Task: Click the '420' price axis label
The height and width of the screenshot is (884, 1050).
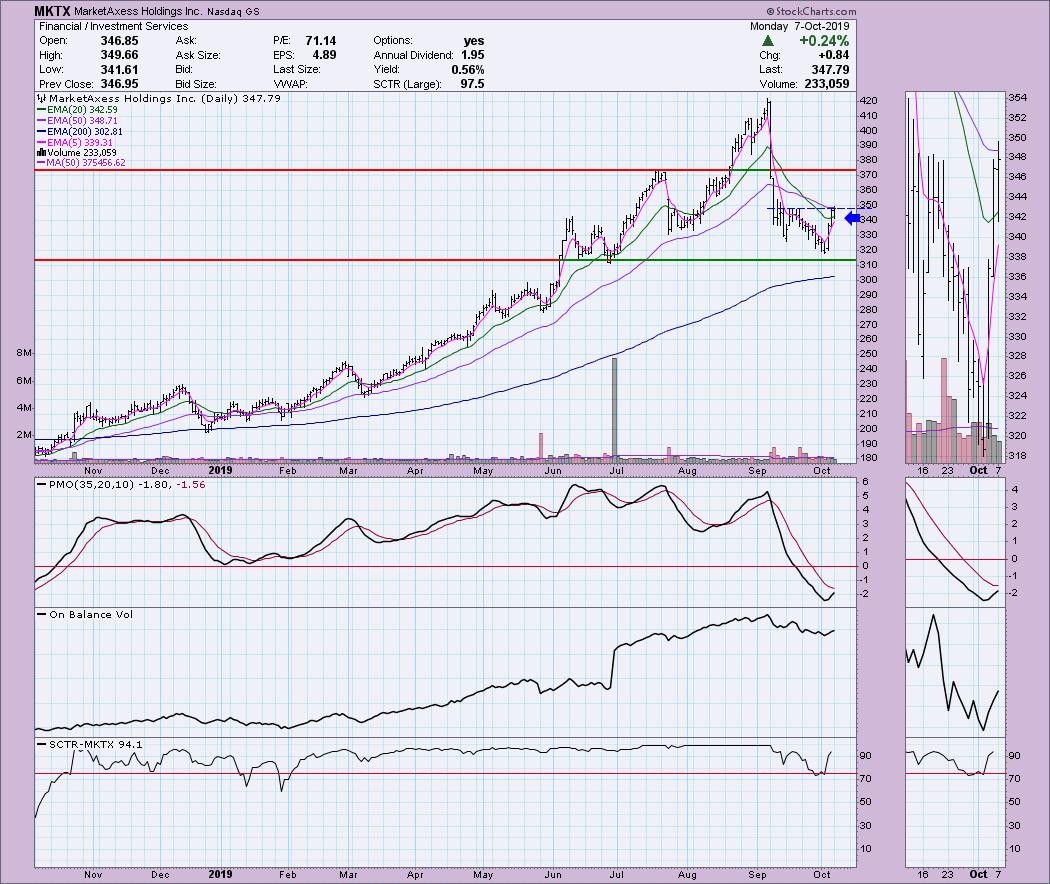Action: (869, 100)
